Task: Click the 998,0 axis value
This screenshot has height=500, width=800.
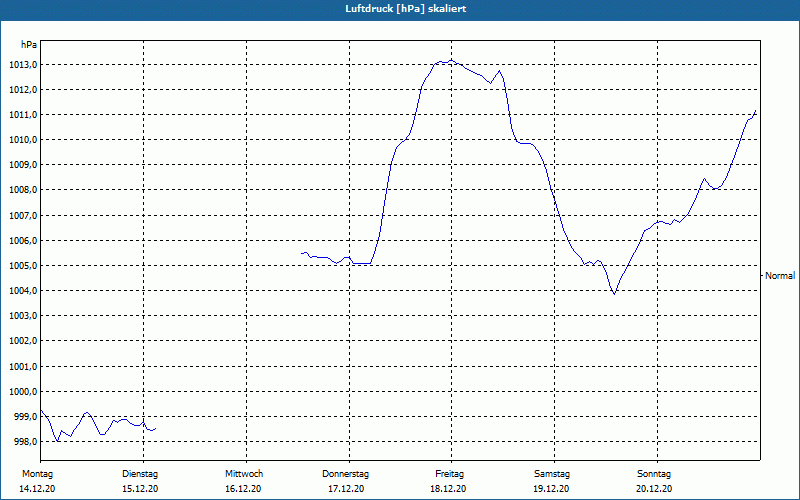Action: [x=25, y=442]
